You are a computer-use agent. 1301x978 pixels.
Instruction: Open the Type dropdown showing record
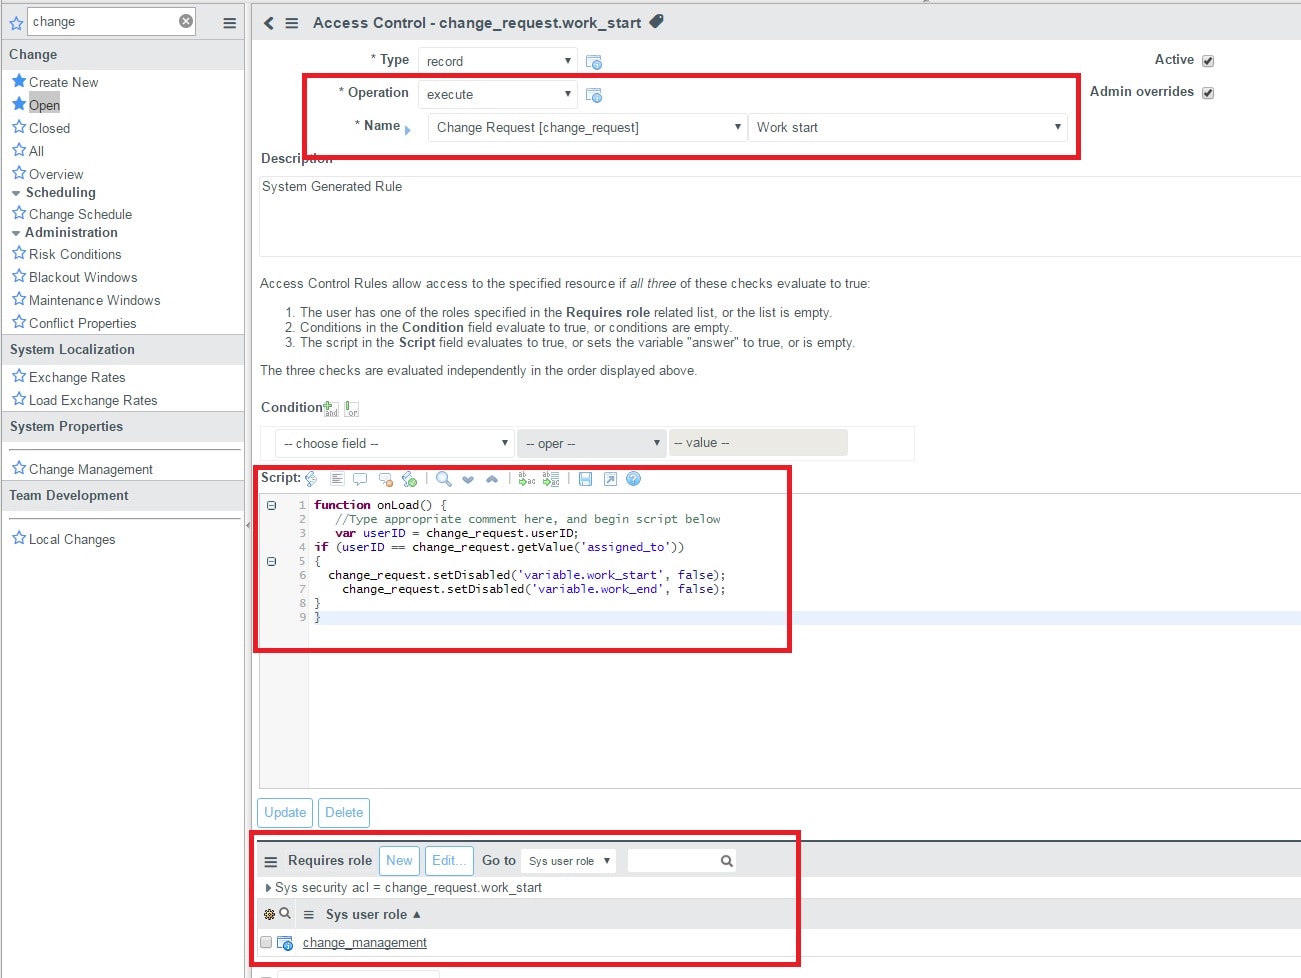(498, 61)
